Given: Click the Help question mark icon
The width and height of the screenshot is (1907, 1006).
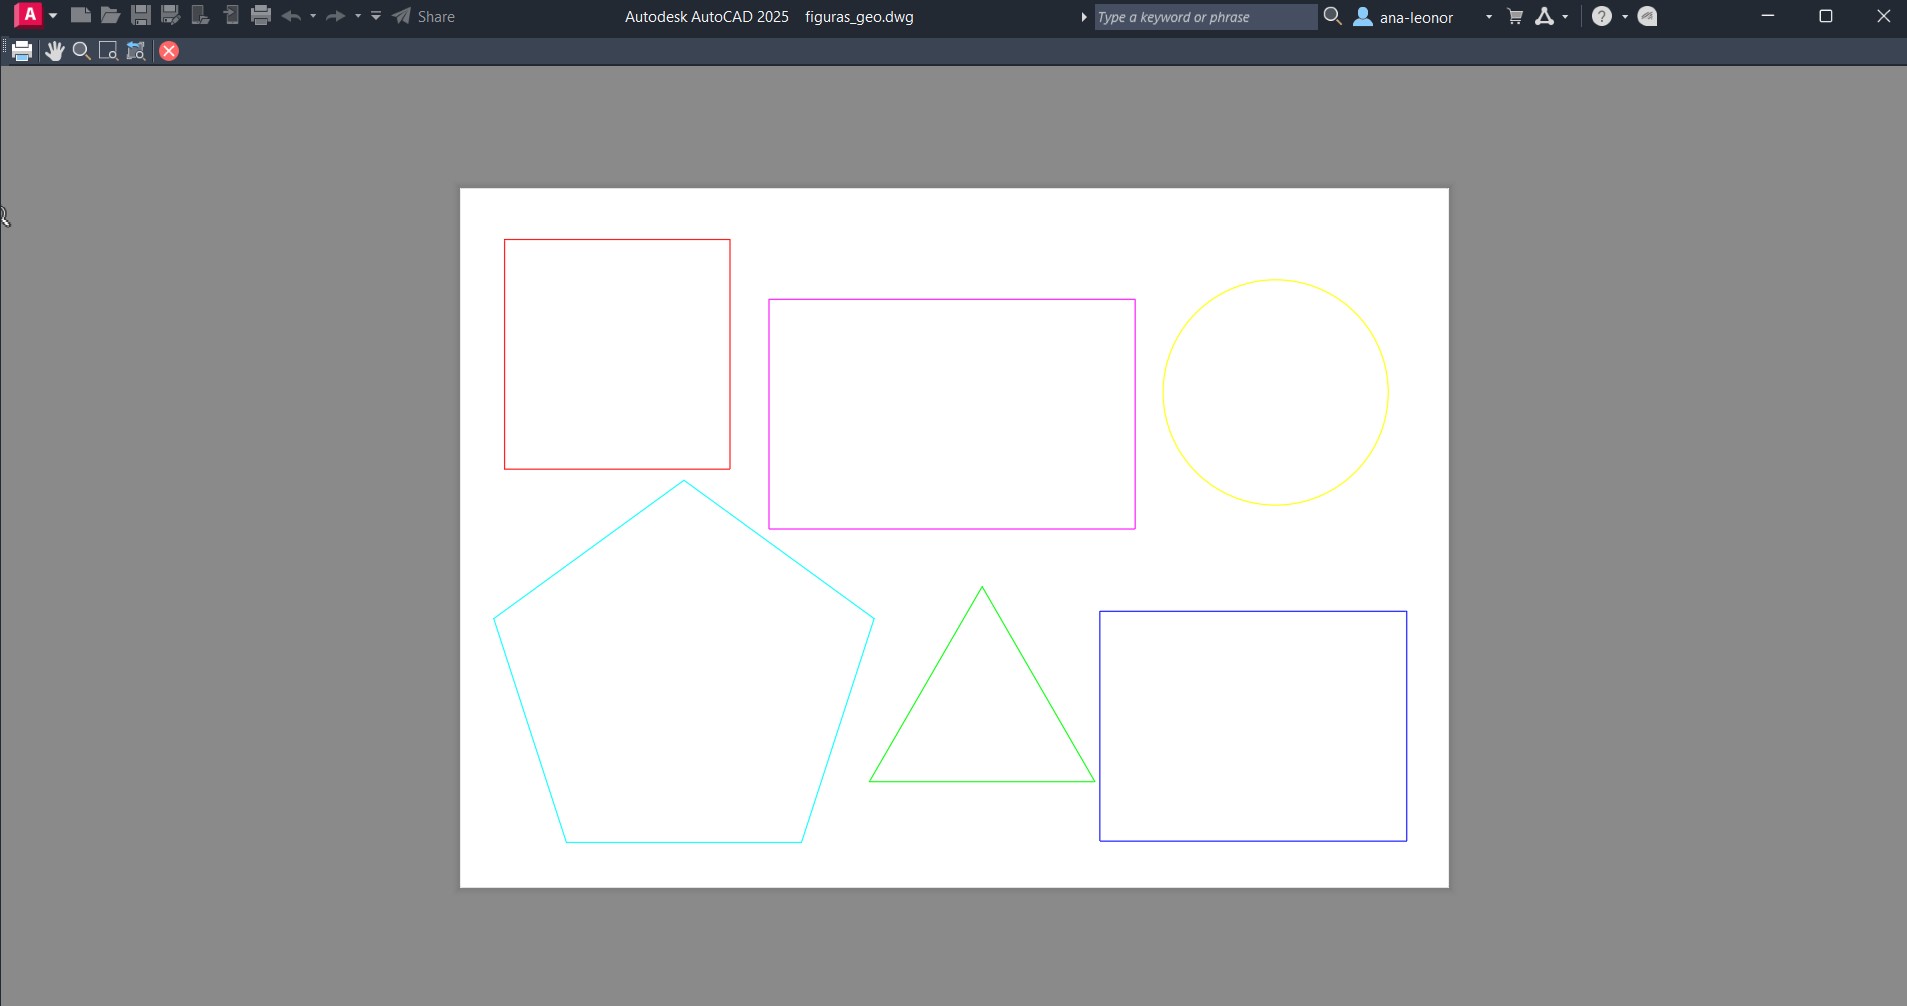Looking at the screenshot, I should pyautogui.click(x=1602, y=16).
